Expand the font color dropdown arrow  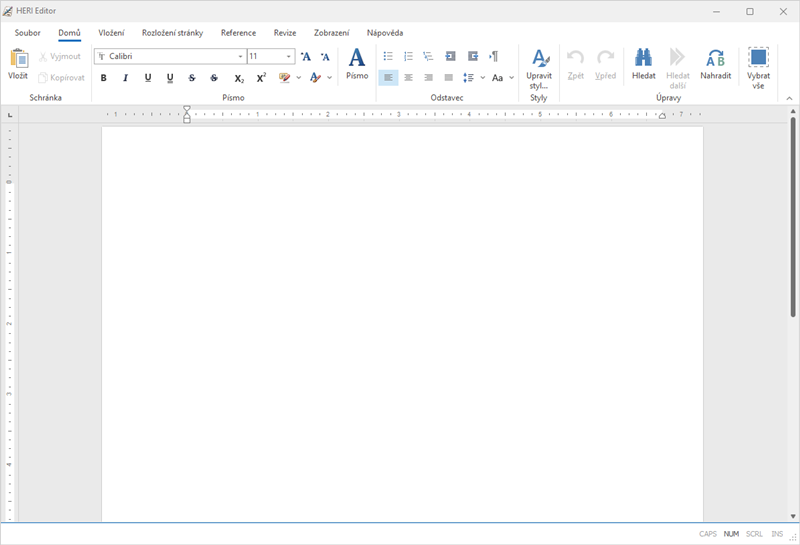330,78
